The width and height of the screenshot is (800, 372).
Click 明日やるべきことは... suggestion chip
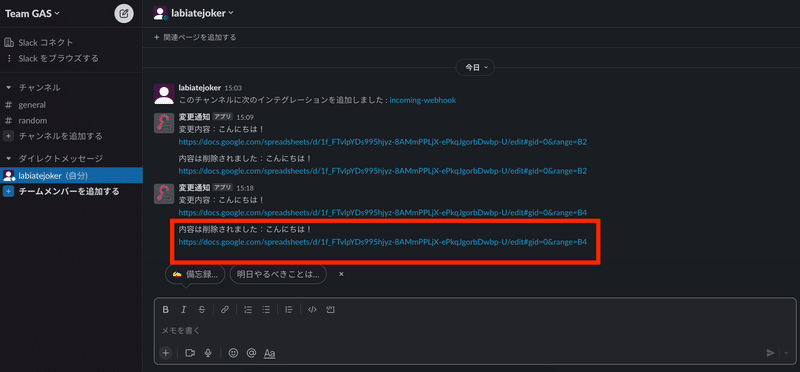(x=278, y=274)
